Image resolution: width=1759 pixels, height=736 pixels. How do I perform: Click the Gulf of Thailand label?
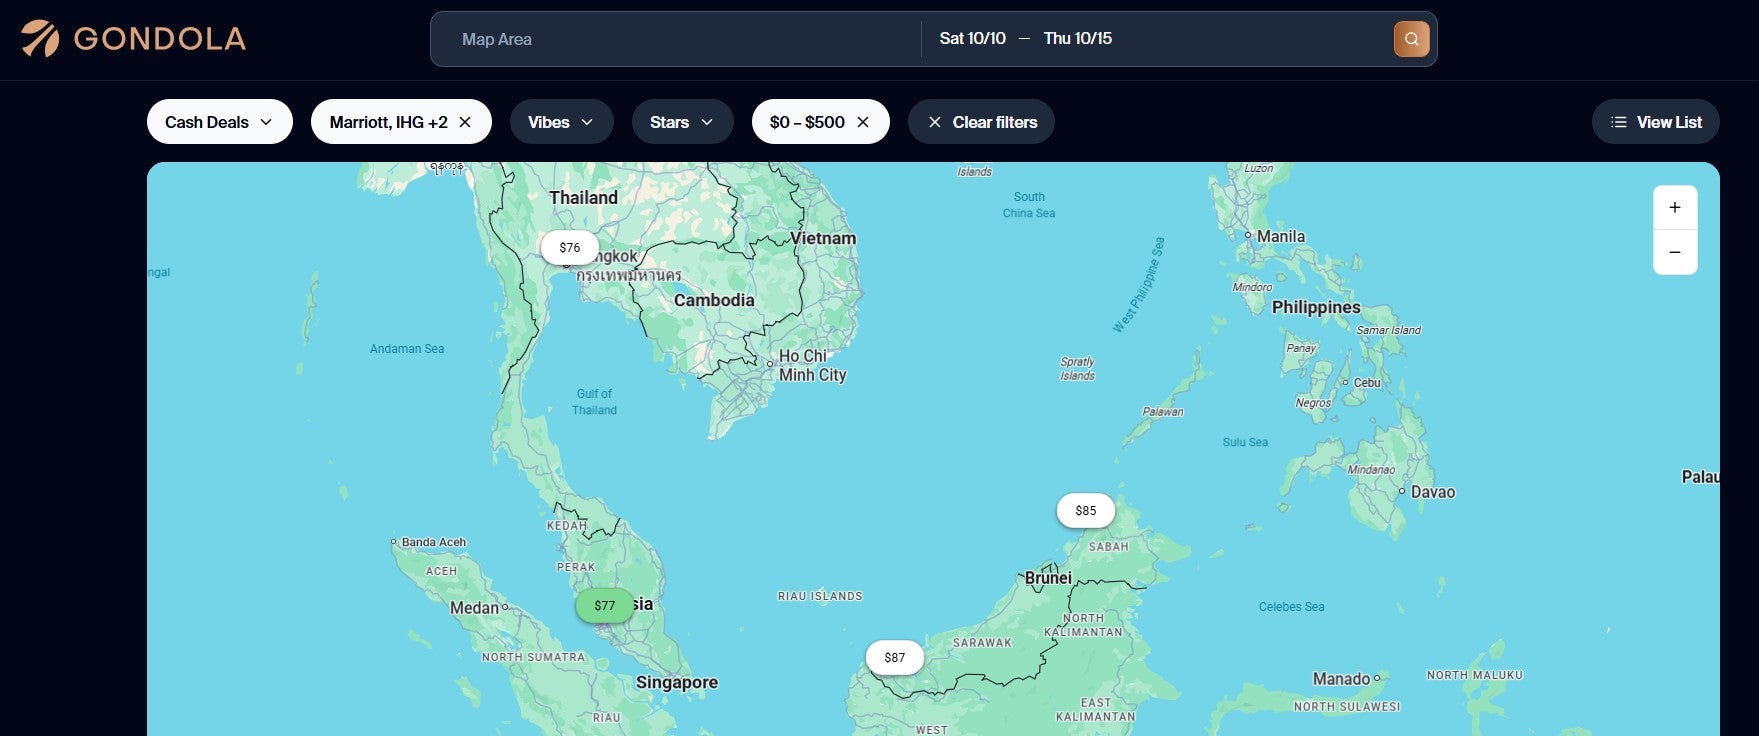(x=594, y=402)
